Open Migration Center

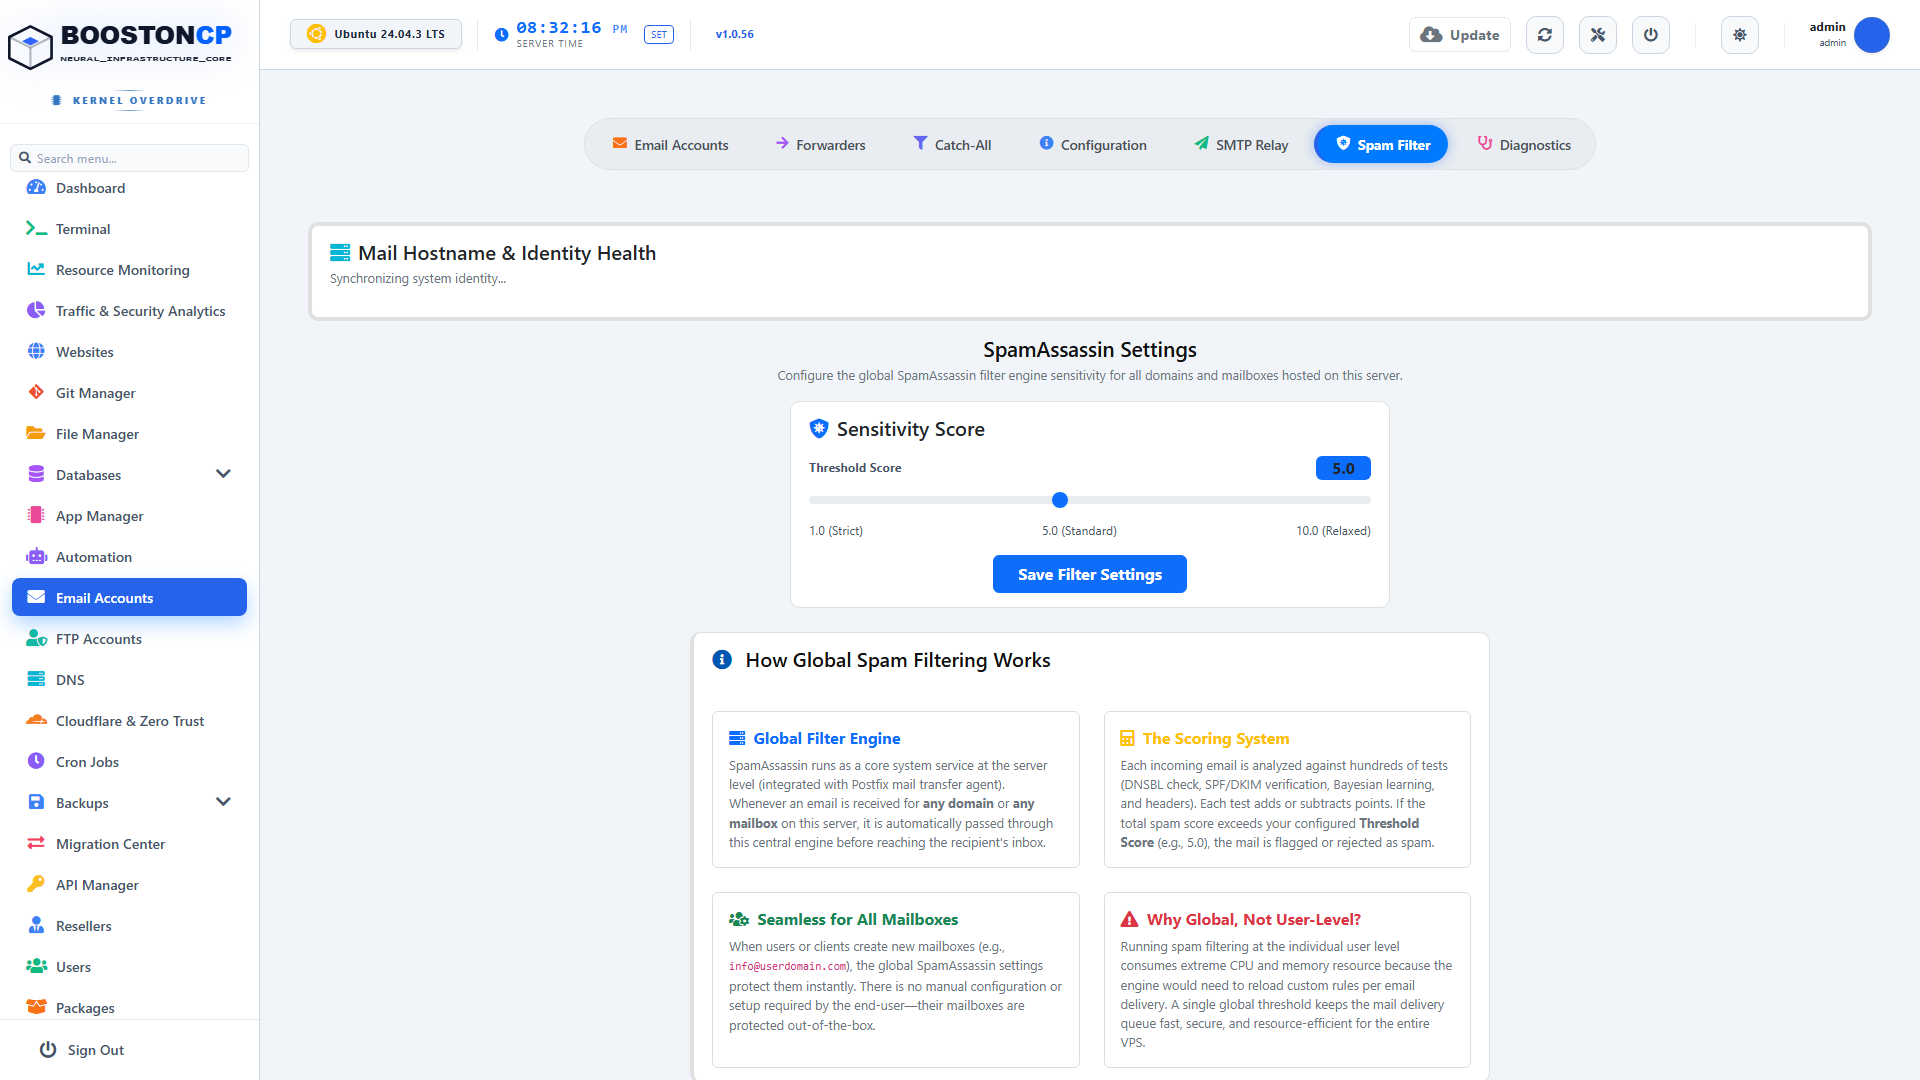[x=129, y=844]
